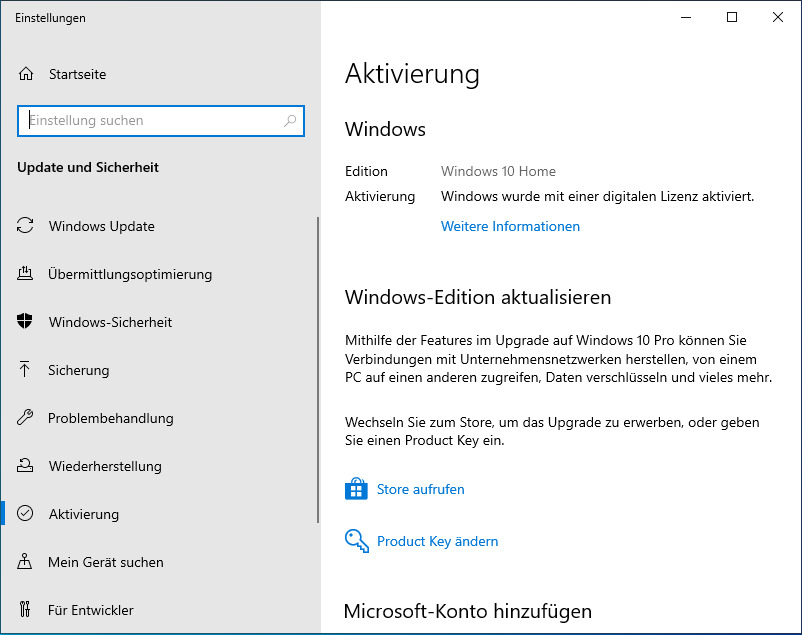Click the Problembehandlung wrench icon
Screen dimensions: 802x635
click(25, 418)
